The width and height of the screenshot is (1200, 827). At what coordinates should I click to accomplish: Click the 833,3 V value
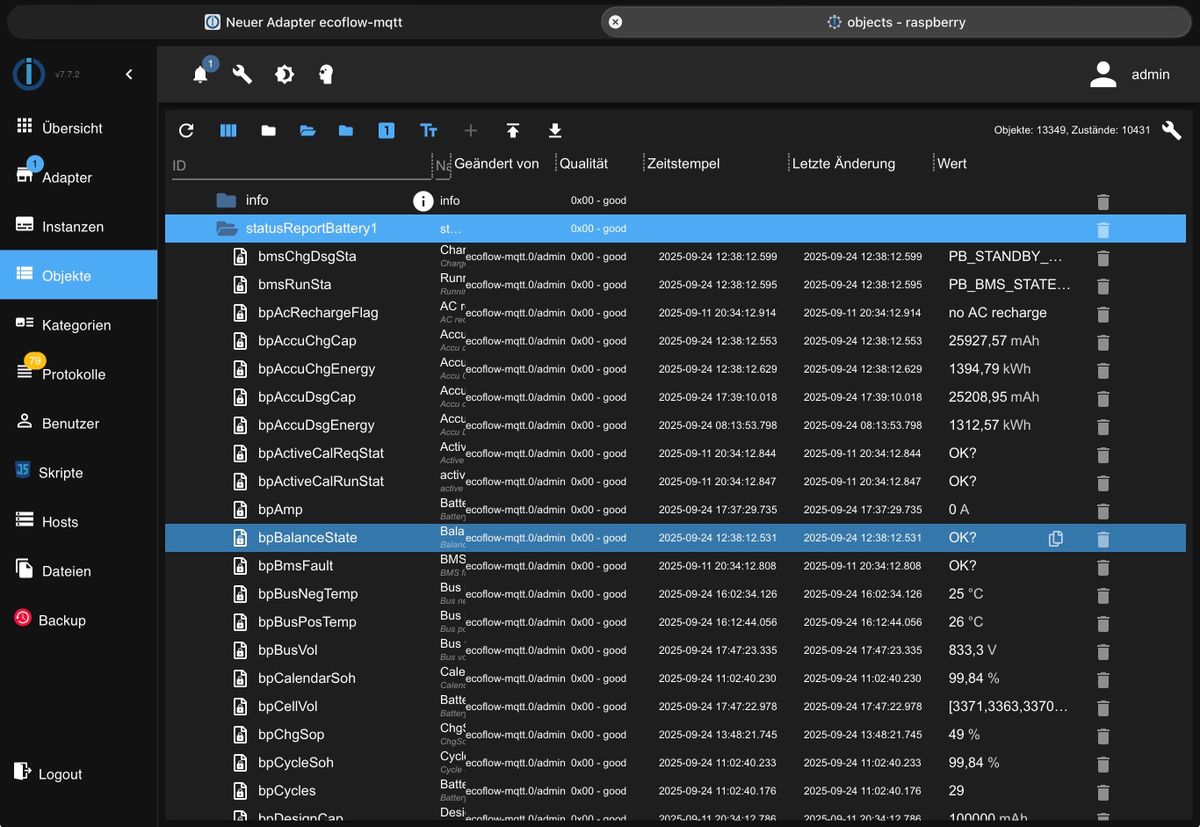click(972, 650)
